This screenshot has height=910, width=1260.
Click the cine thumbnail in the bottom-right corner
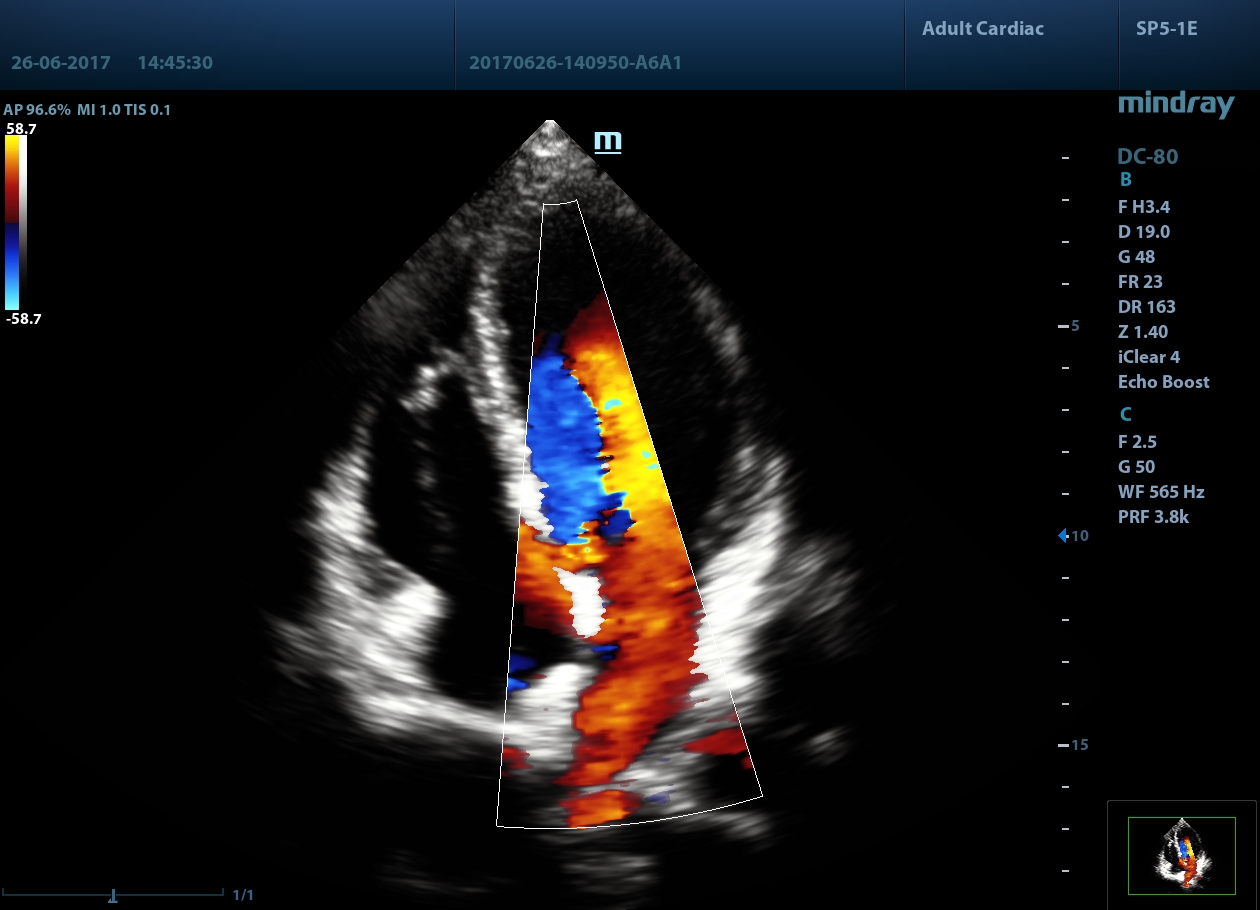(1181, 855)
